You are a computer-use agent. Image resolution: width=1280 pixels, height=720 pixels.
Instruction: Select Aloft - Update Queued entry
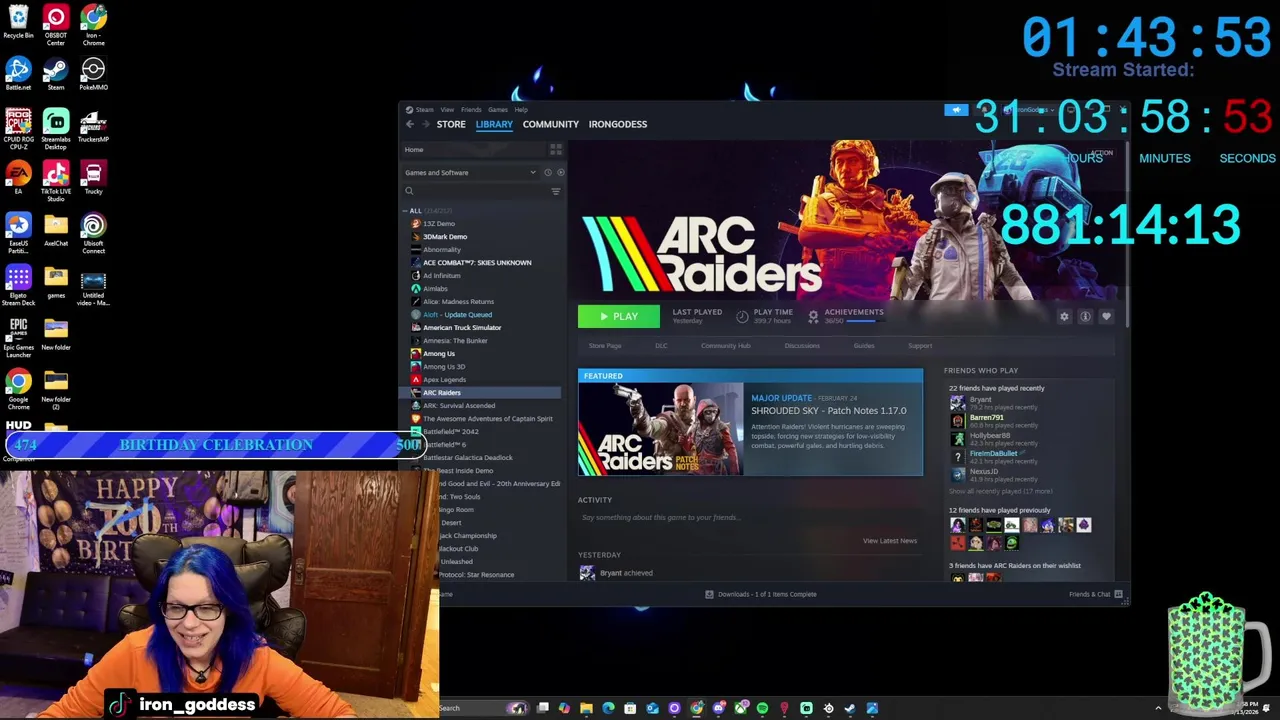click(x=457, y=315)
